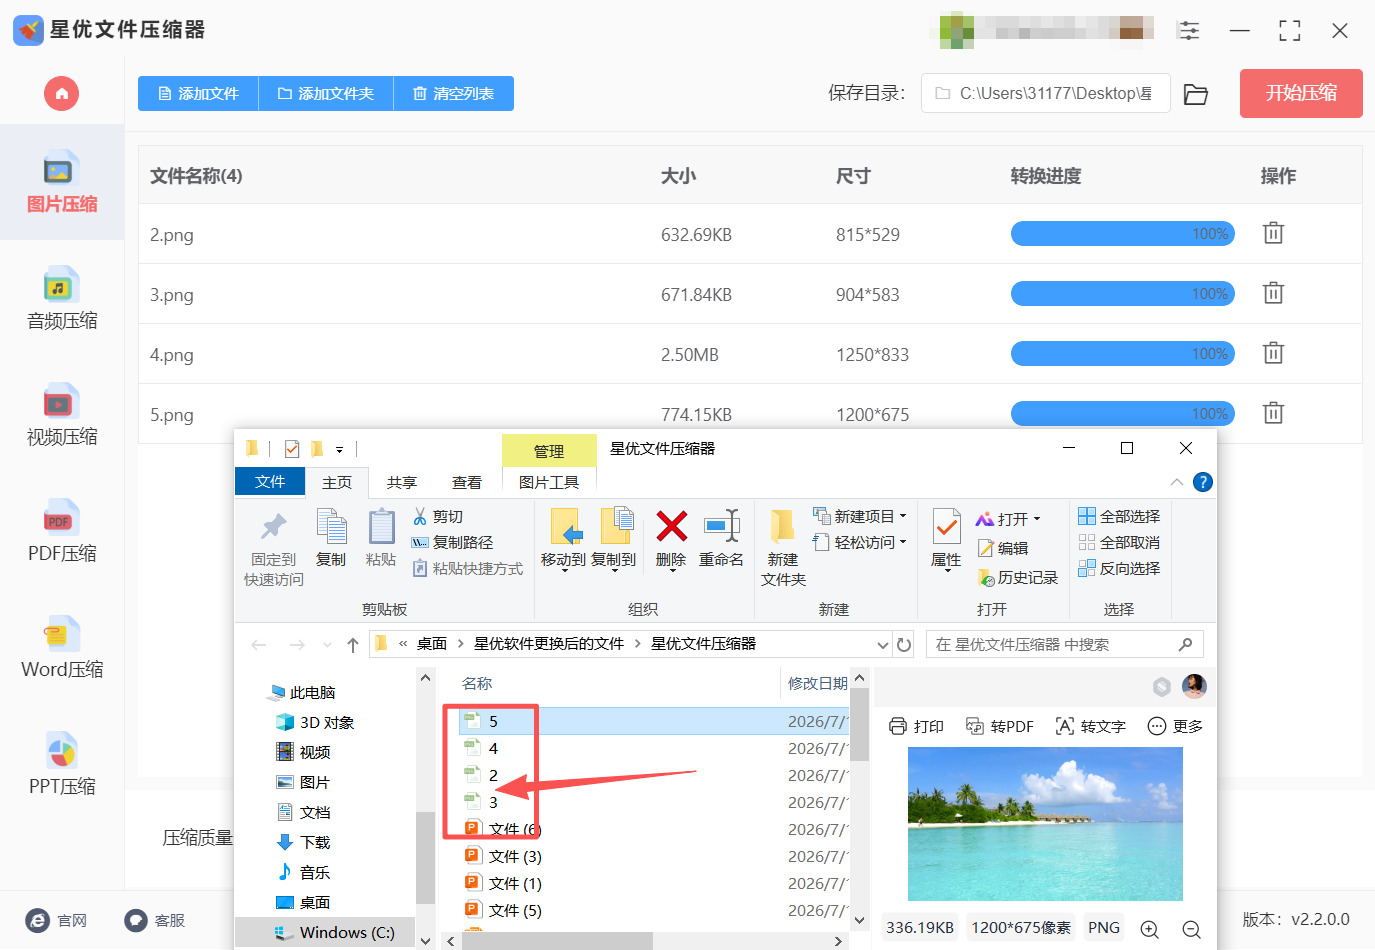Expand 轻松访问 dropdown
The image size is (1375, 950).
pos(903,542)
